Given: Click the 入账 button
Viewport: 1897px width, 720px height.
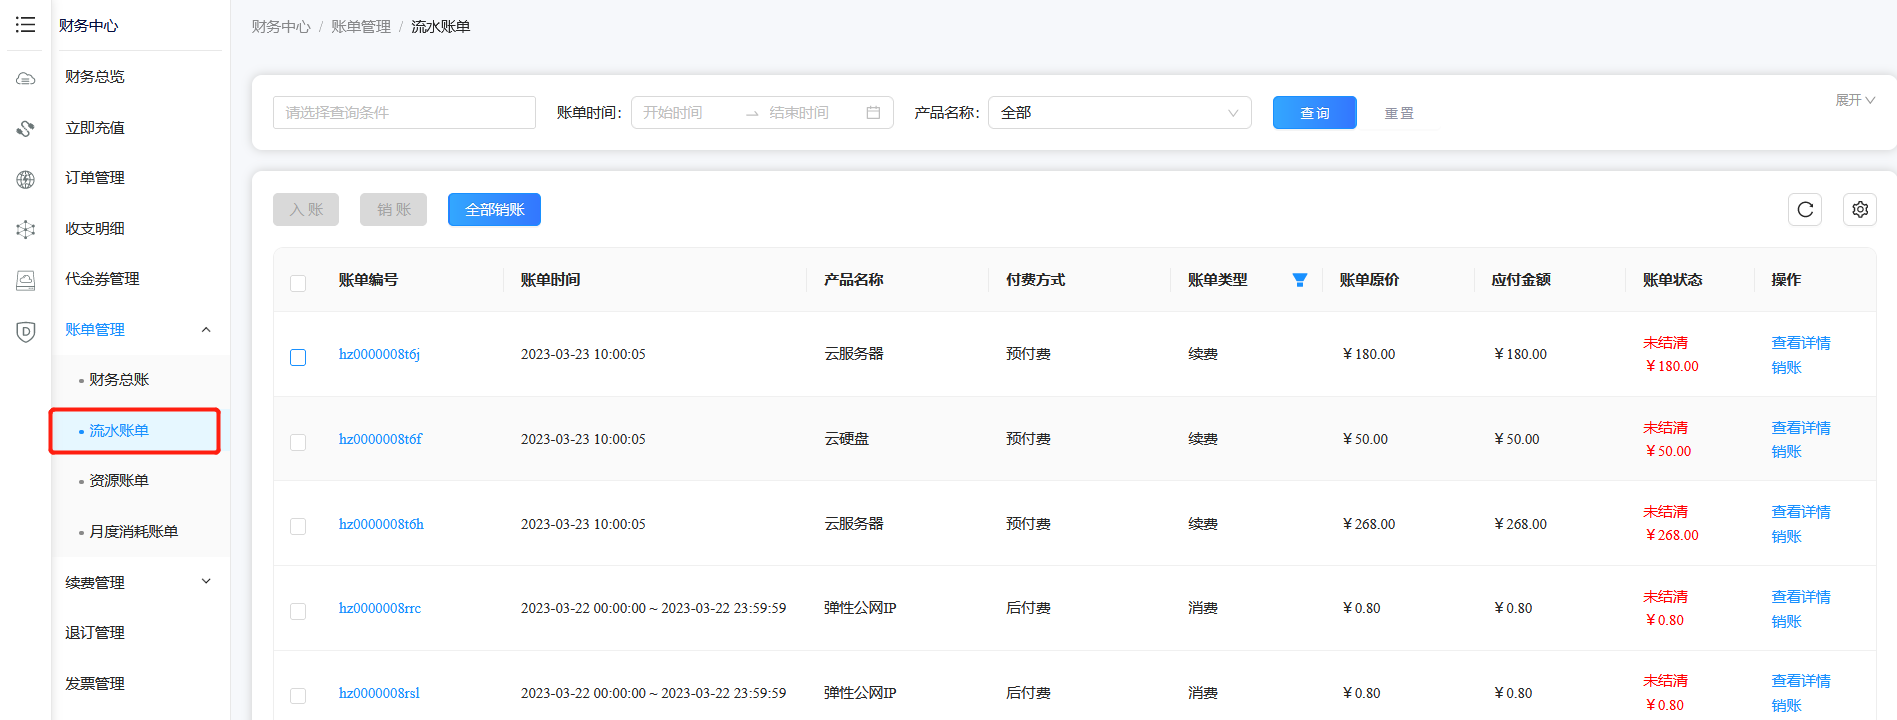Looking at the screenshot, I should [x=306, y=210].
